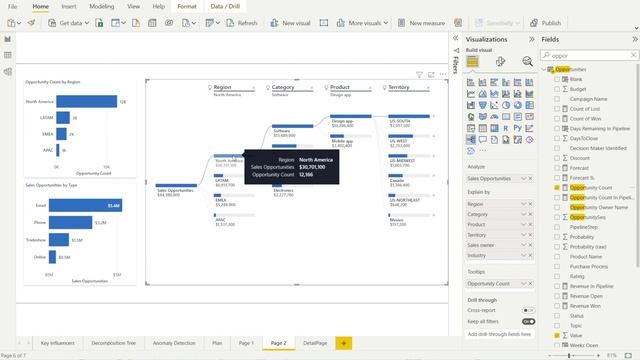The height and width of the screenshot is (360, 640).
Task: Click the Refresh button
Action: click(x=242, y=23)
